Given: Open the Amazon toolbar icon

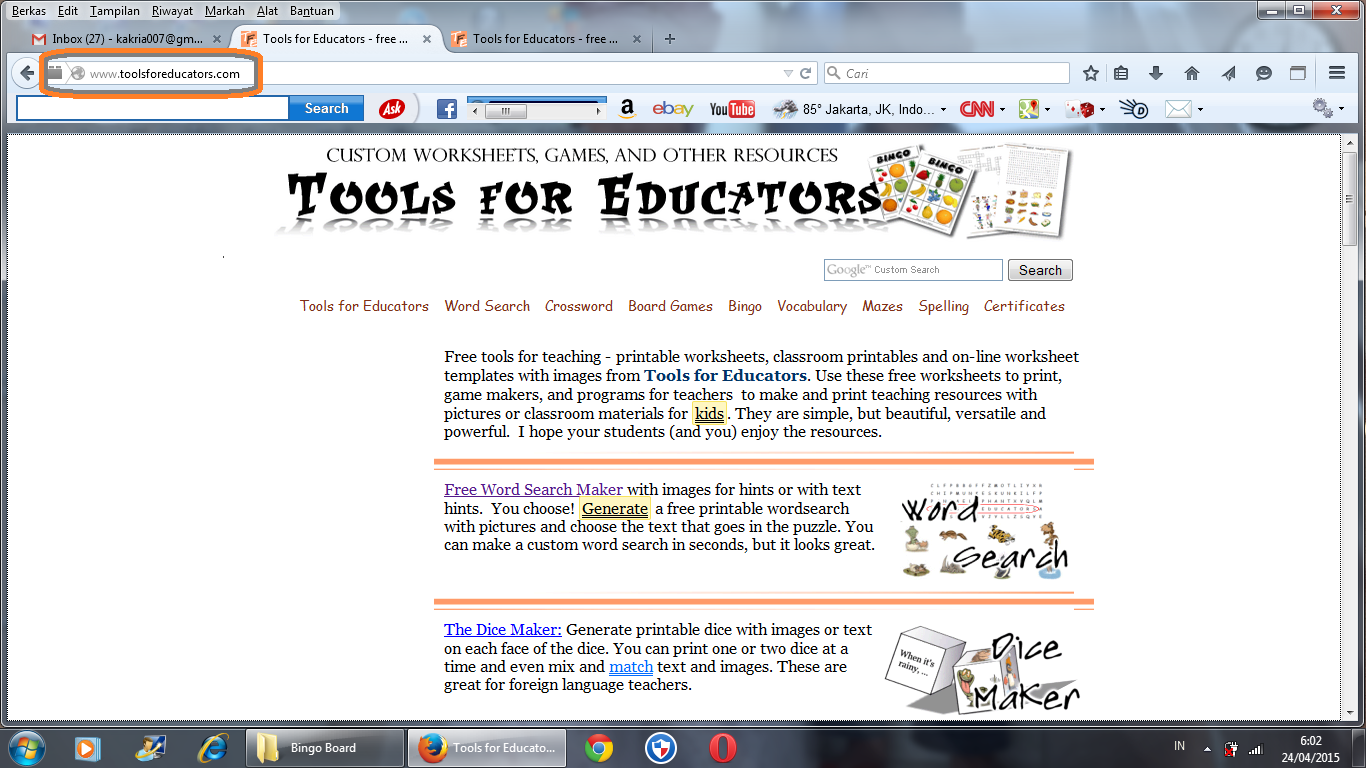Looking at the screenshot, I should [627, 109].
